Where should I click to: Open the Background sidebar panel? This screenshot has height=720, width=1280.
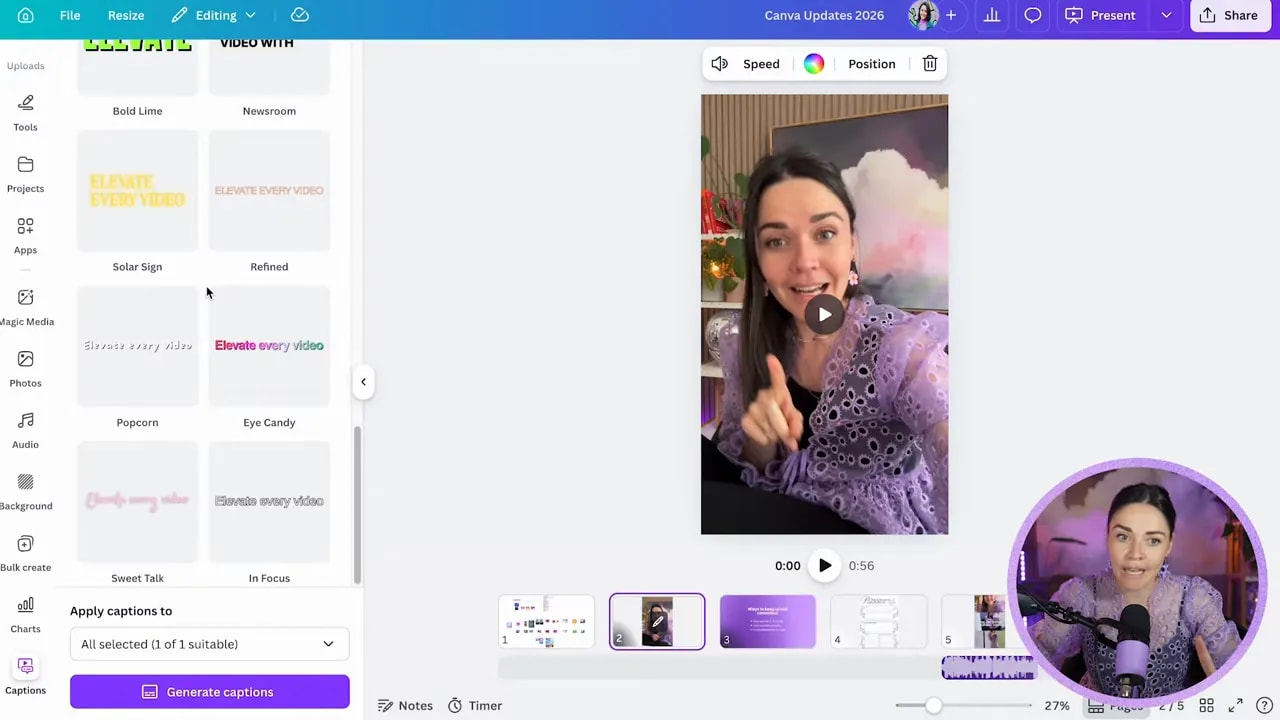[x=26, y=491]
